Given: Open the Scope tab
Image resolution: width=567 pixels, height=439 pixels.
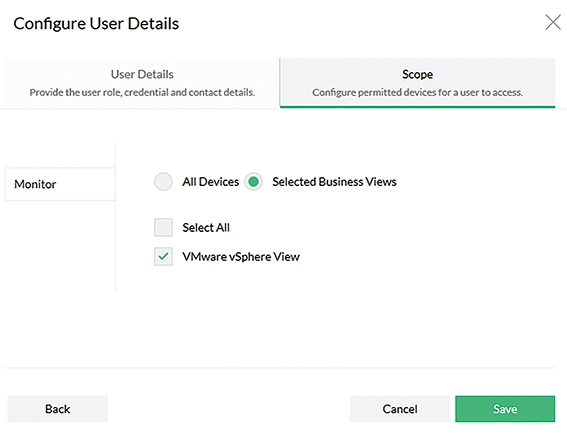Looking at the screenshot, I should coord(417,83).
